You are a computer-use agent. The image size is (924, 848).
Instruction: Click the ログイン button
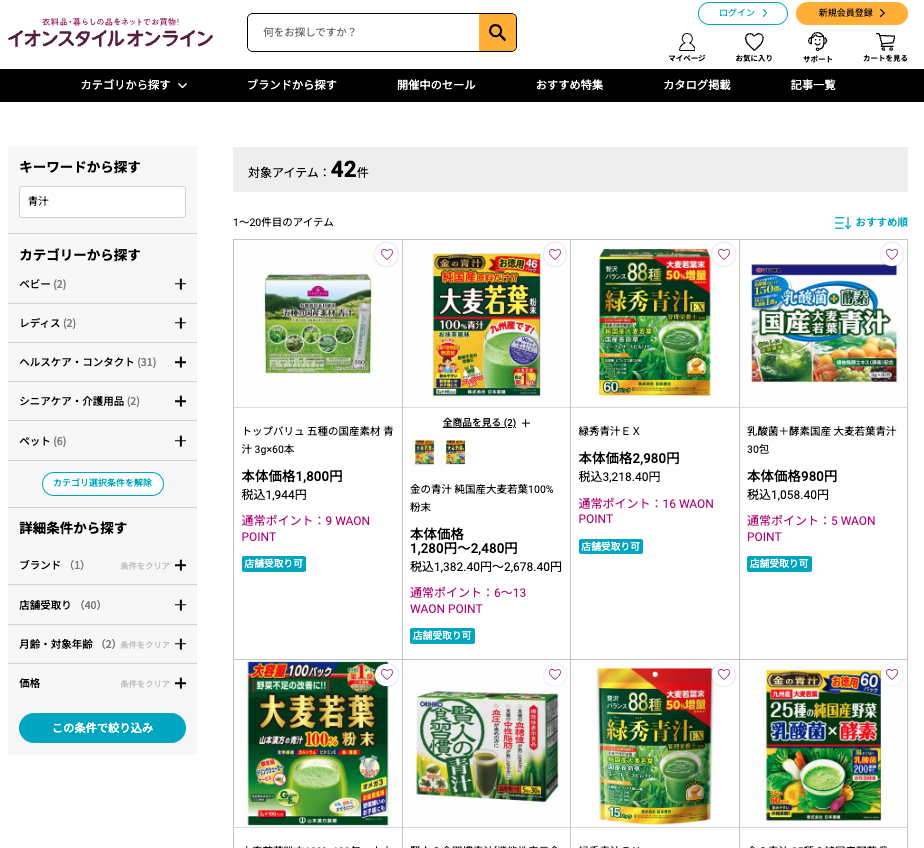pos(742,13)
